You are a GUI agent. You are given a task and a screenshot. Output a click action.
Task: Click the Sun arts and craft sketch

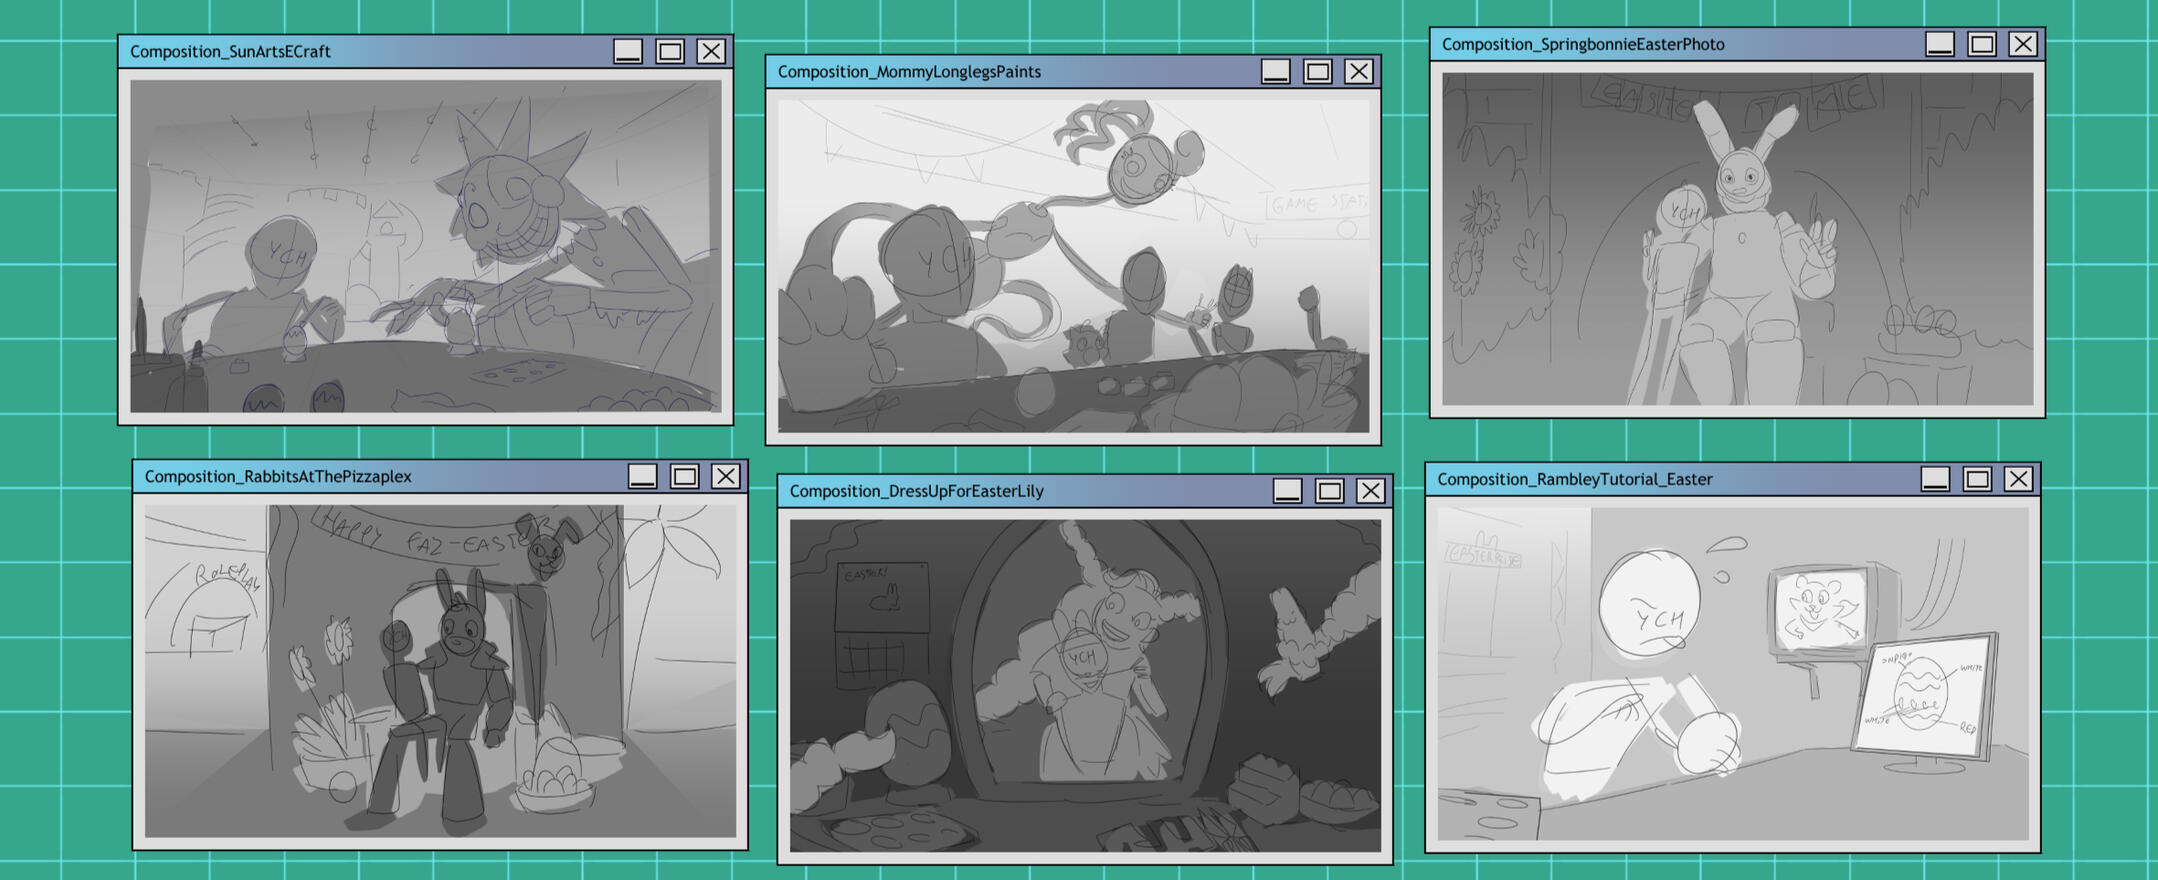pos(425,246)
